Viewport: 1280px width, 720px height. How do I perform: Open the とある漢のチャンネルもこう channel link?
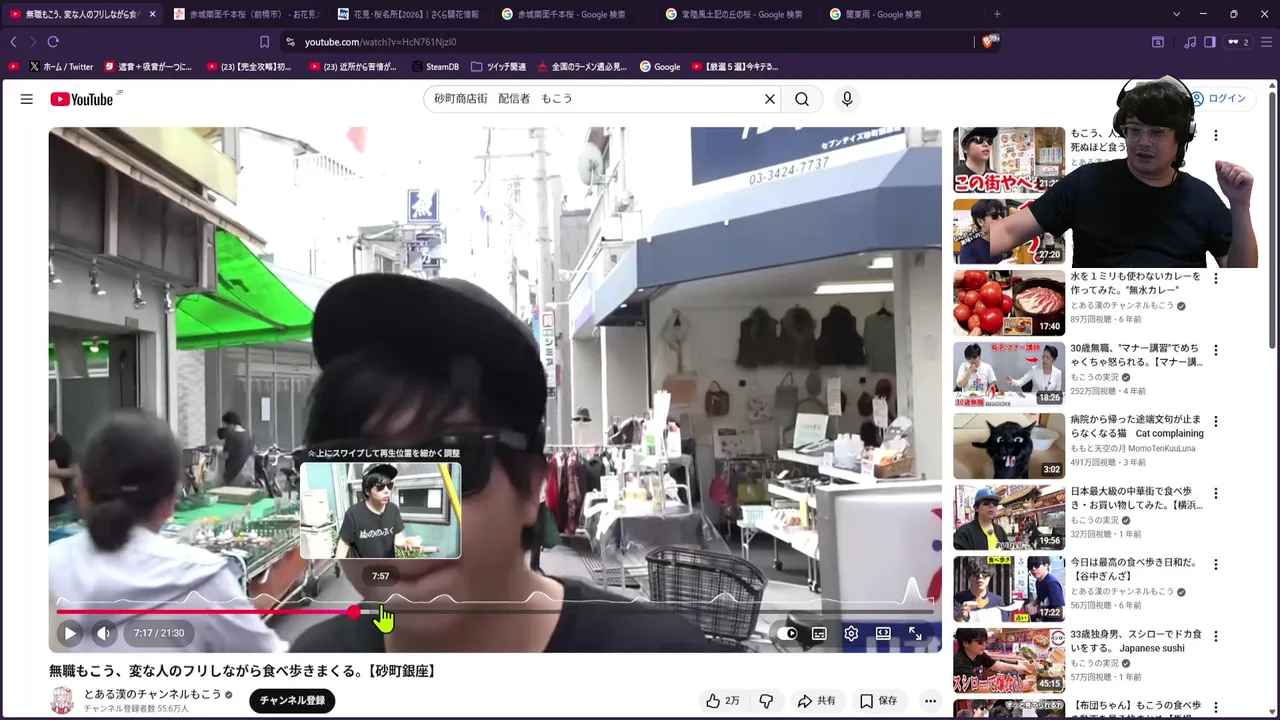pos(153,694)
